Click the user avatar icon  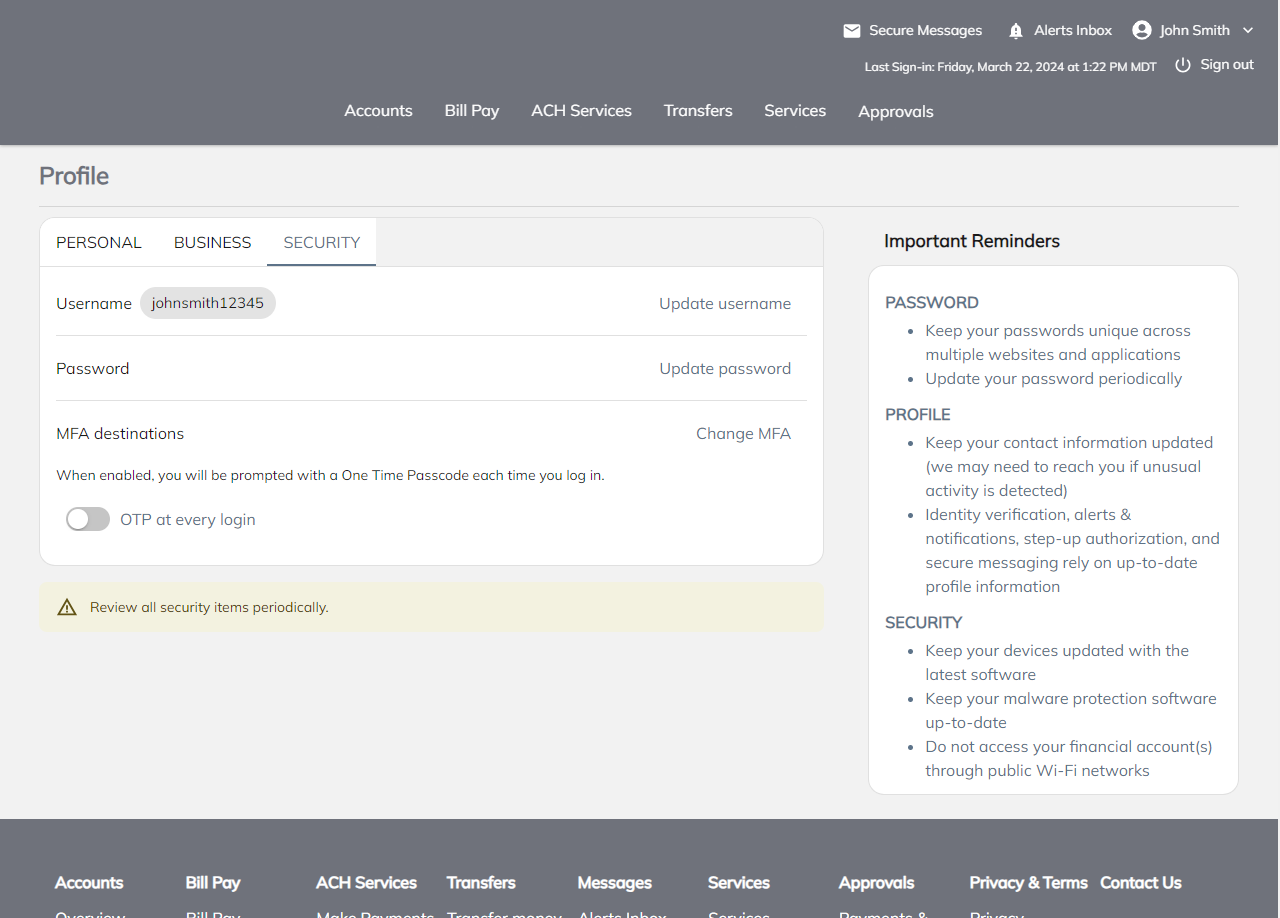pyautogui.click(x=1141, y=30)
